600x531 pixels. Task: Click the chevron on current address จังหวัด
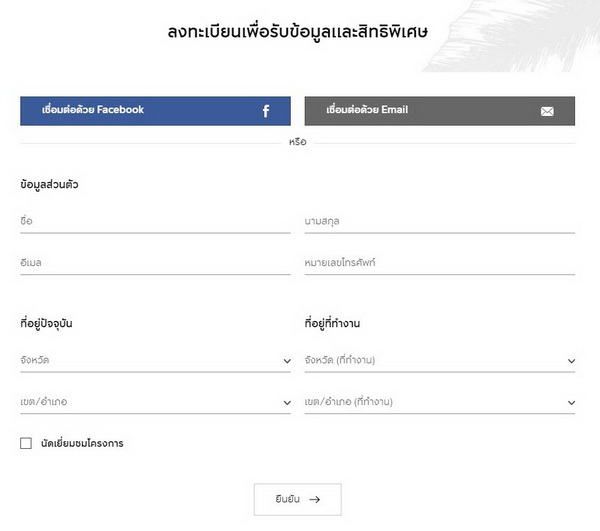tap(287, 361)
